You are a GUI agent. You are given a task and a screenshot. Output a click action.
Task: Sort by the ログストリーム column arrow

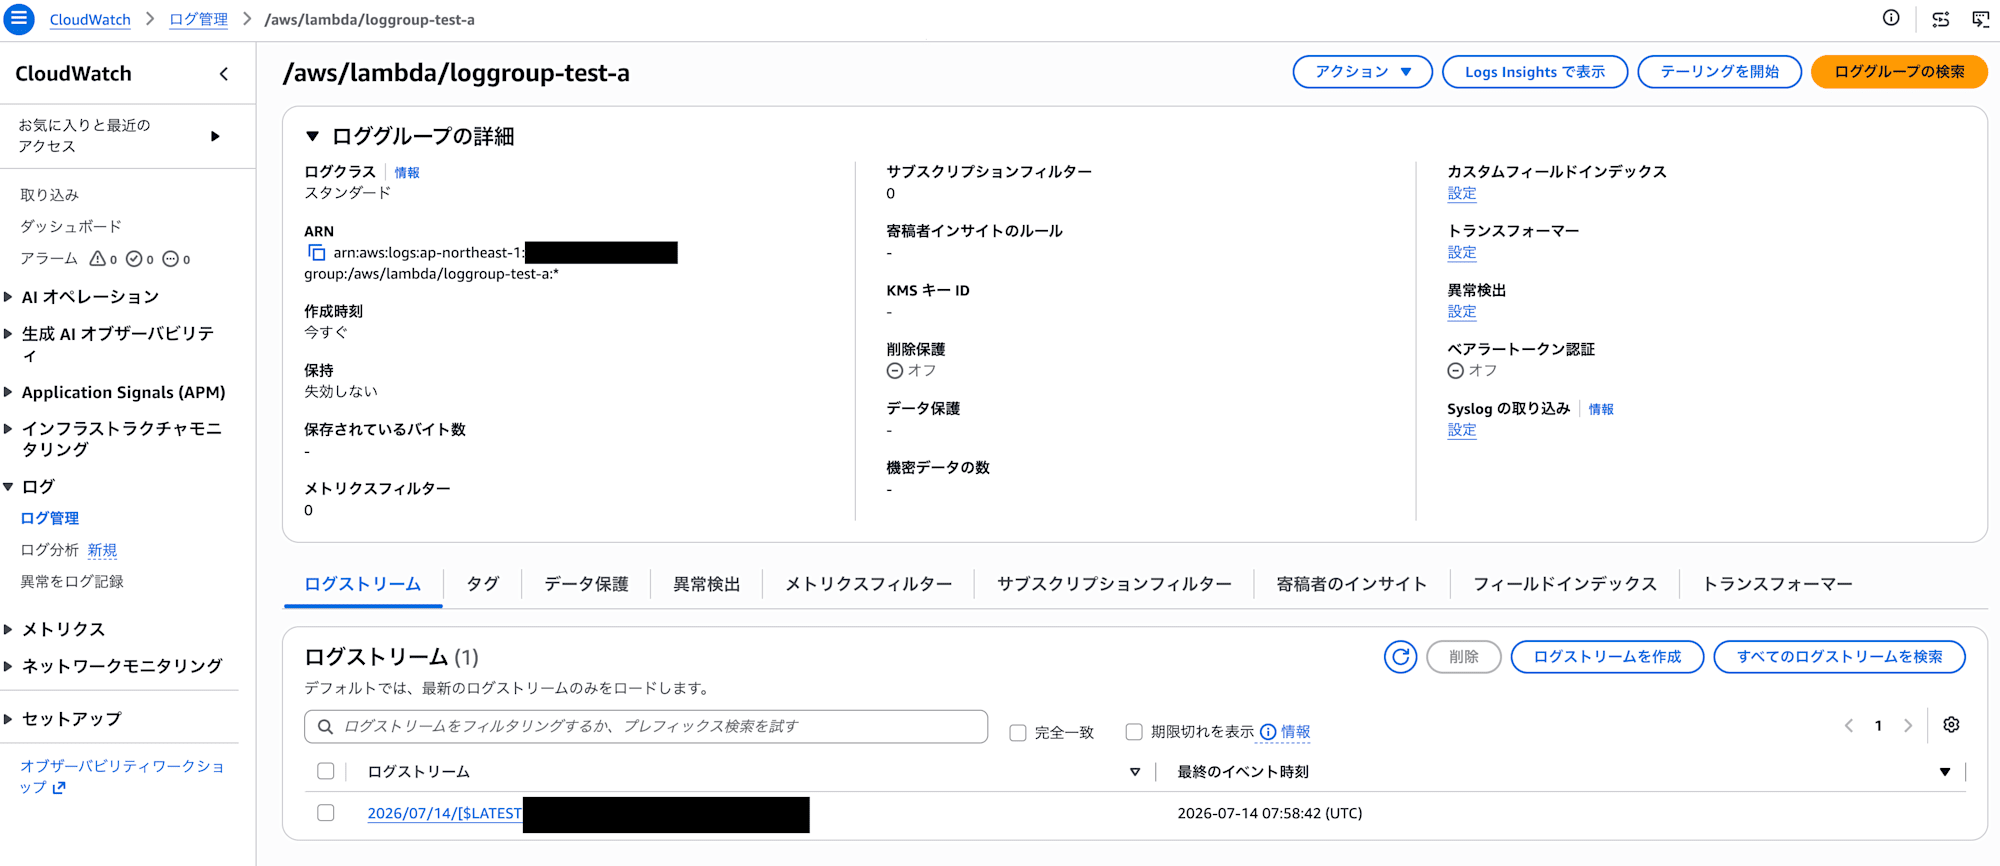(x=1135, y=772)
